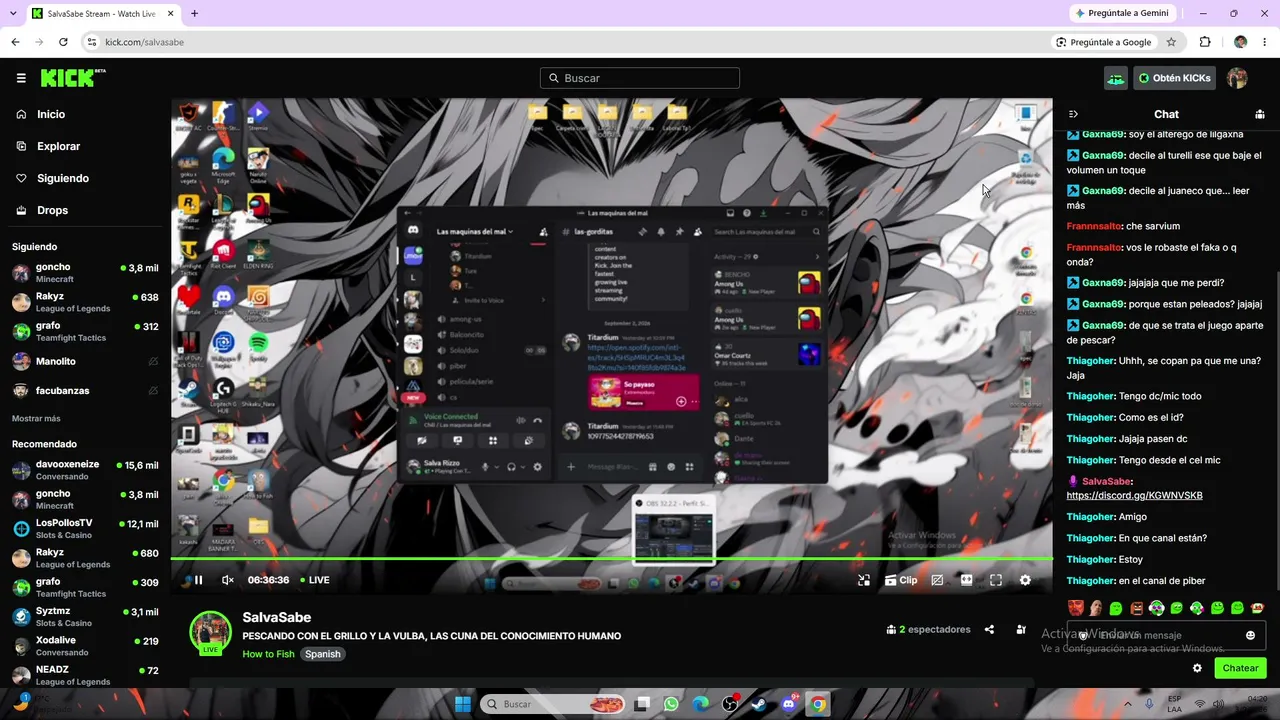1280x720 pixels.
Task: Click Frannnsalto username on 'che sarvium' message
Action: tap(1094, 226)
